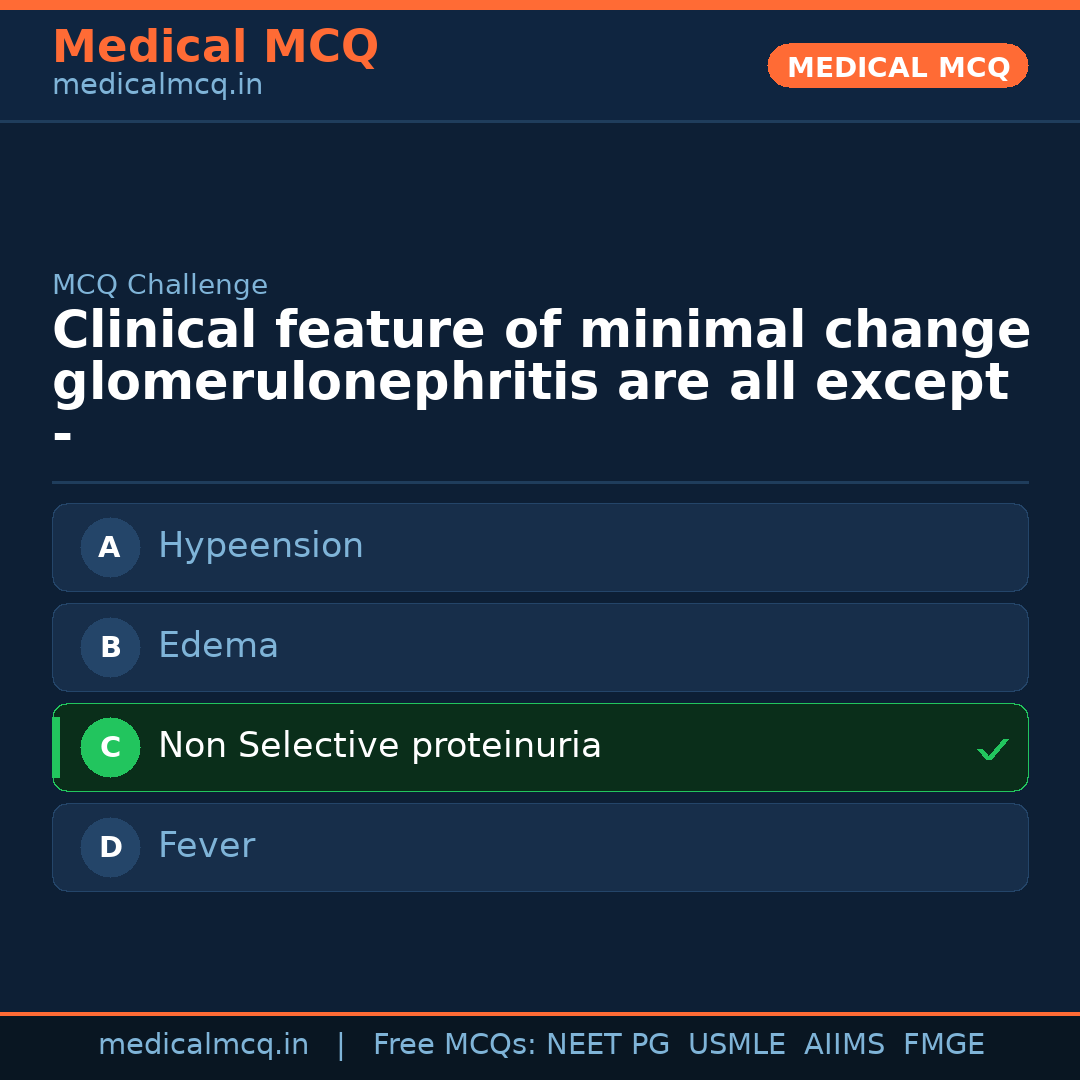Select the Hypeension answer option
1080x1080 pixels.
point(260,546)
